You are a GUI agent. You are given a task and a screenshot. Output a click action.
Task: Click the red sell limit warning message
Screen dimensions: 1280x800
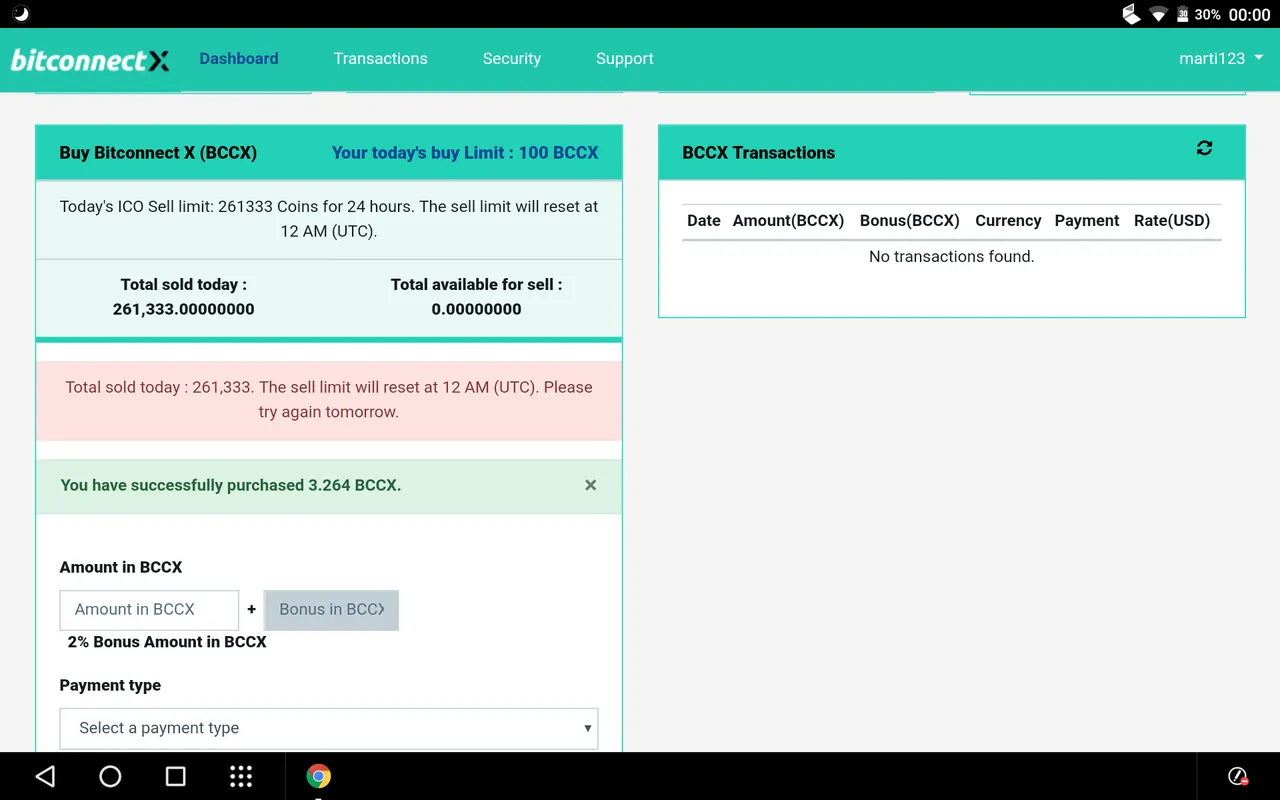pos(329,400)
